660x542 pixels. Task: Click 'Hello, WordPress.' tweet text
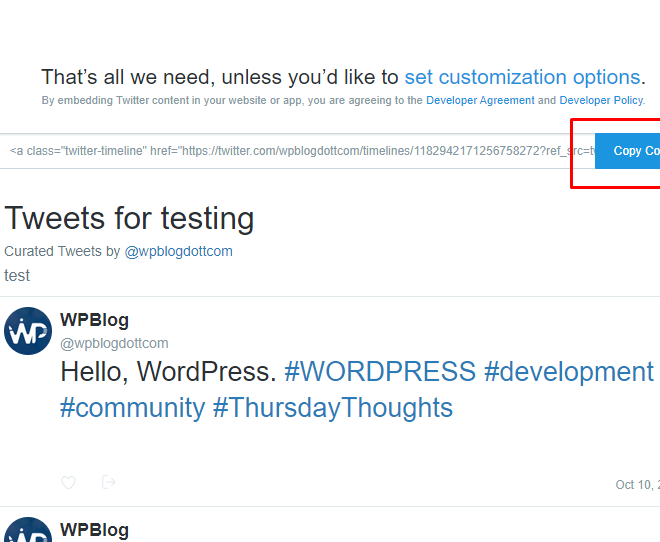coord(168,372)
